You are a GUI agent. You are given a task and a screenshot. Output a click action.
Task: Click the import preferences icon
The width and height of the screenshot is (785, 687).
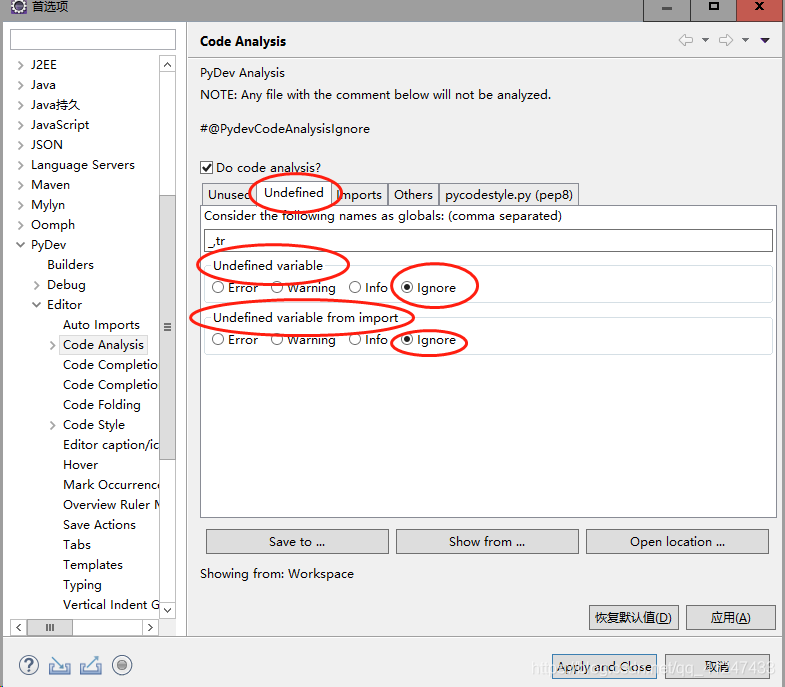(x=60, y=666)
